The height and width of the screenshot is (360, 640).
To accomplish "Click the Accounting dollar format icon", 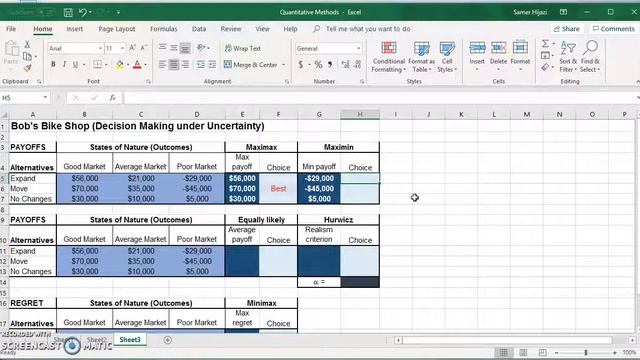I will pos(301,64).
